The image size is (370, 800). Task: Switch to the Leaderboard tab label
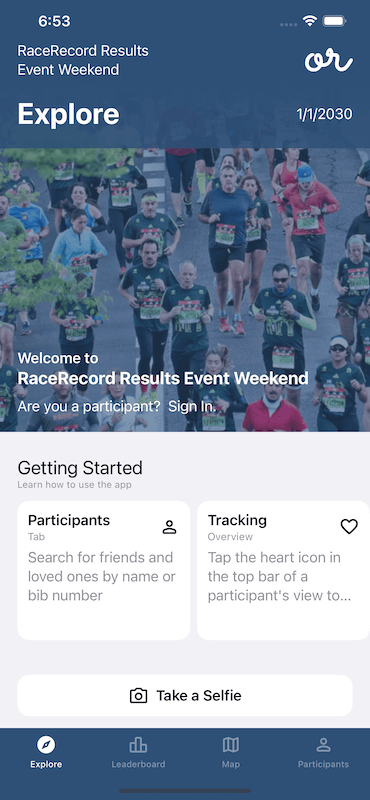point(138,764)
